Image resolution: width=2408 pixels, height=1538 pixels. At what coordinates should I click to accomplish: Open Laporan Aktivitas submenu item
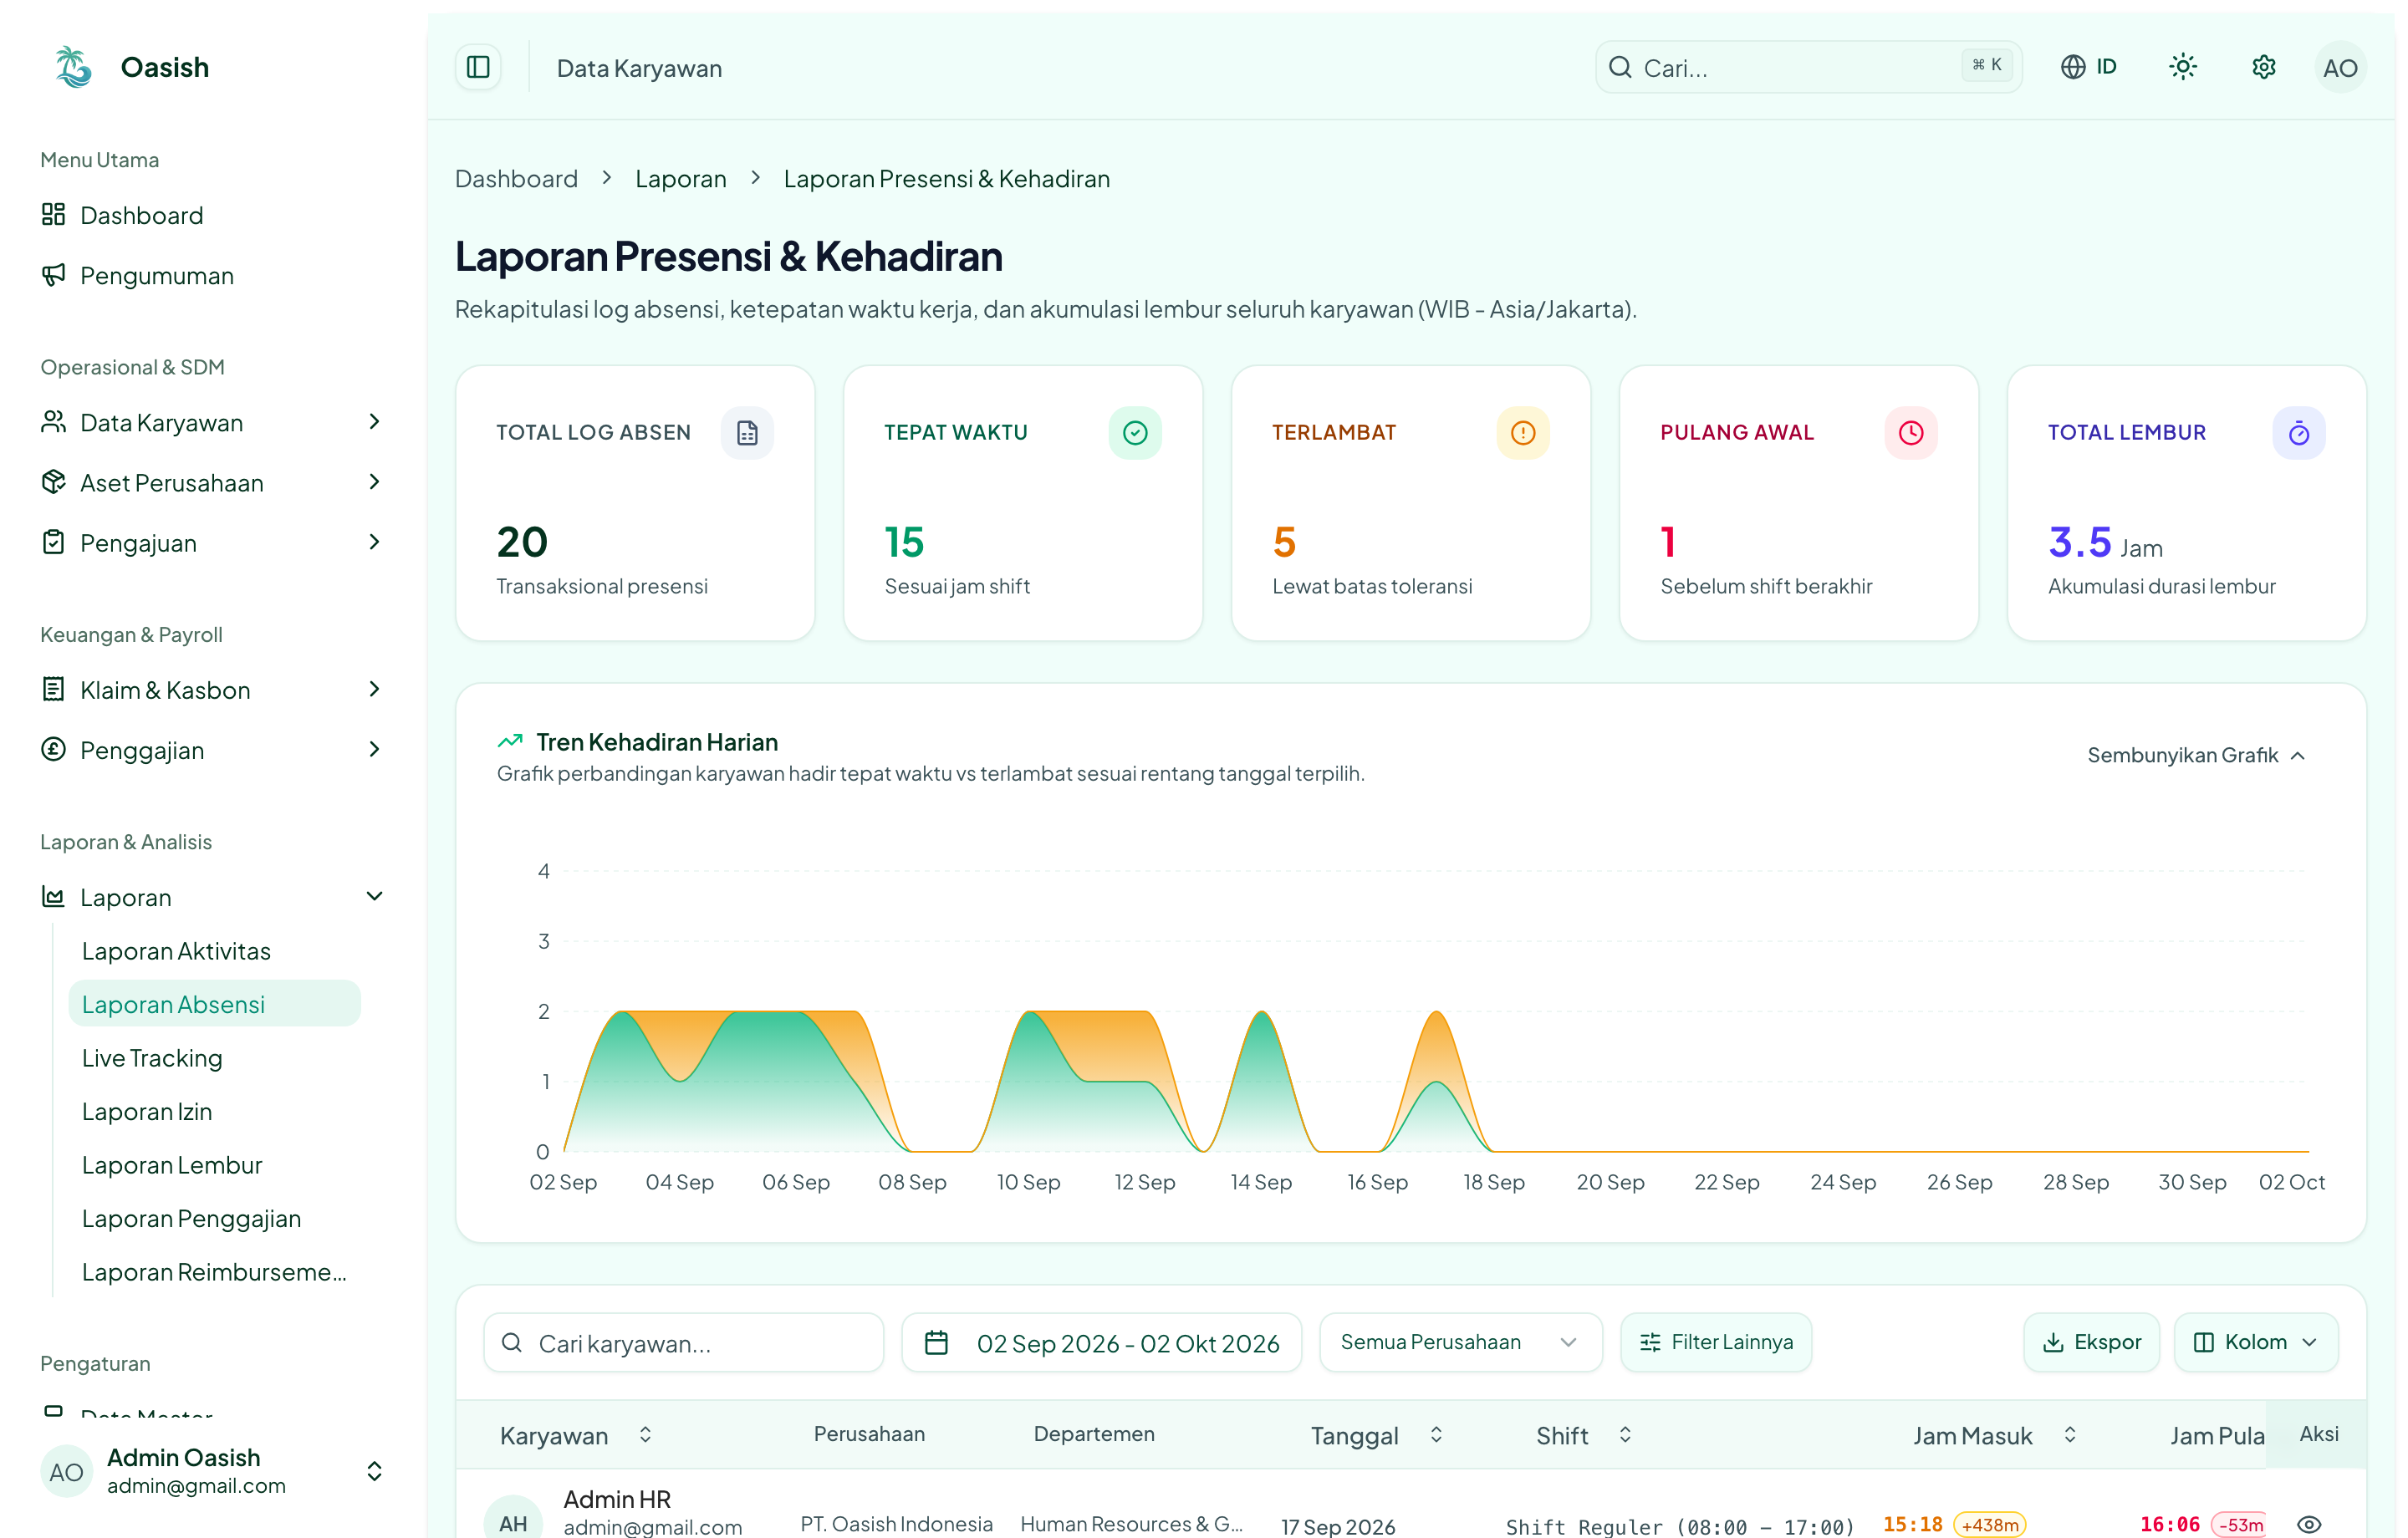click(215, 950)
